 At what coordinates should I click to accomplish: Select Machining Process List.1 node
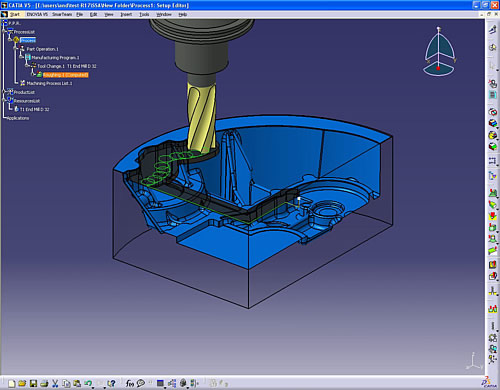49,83
